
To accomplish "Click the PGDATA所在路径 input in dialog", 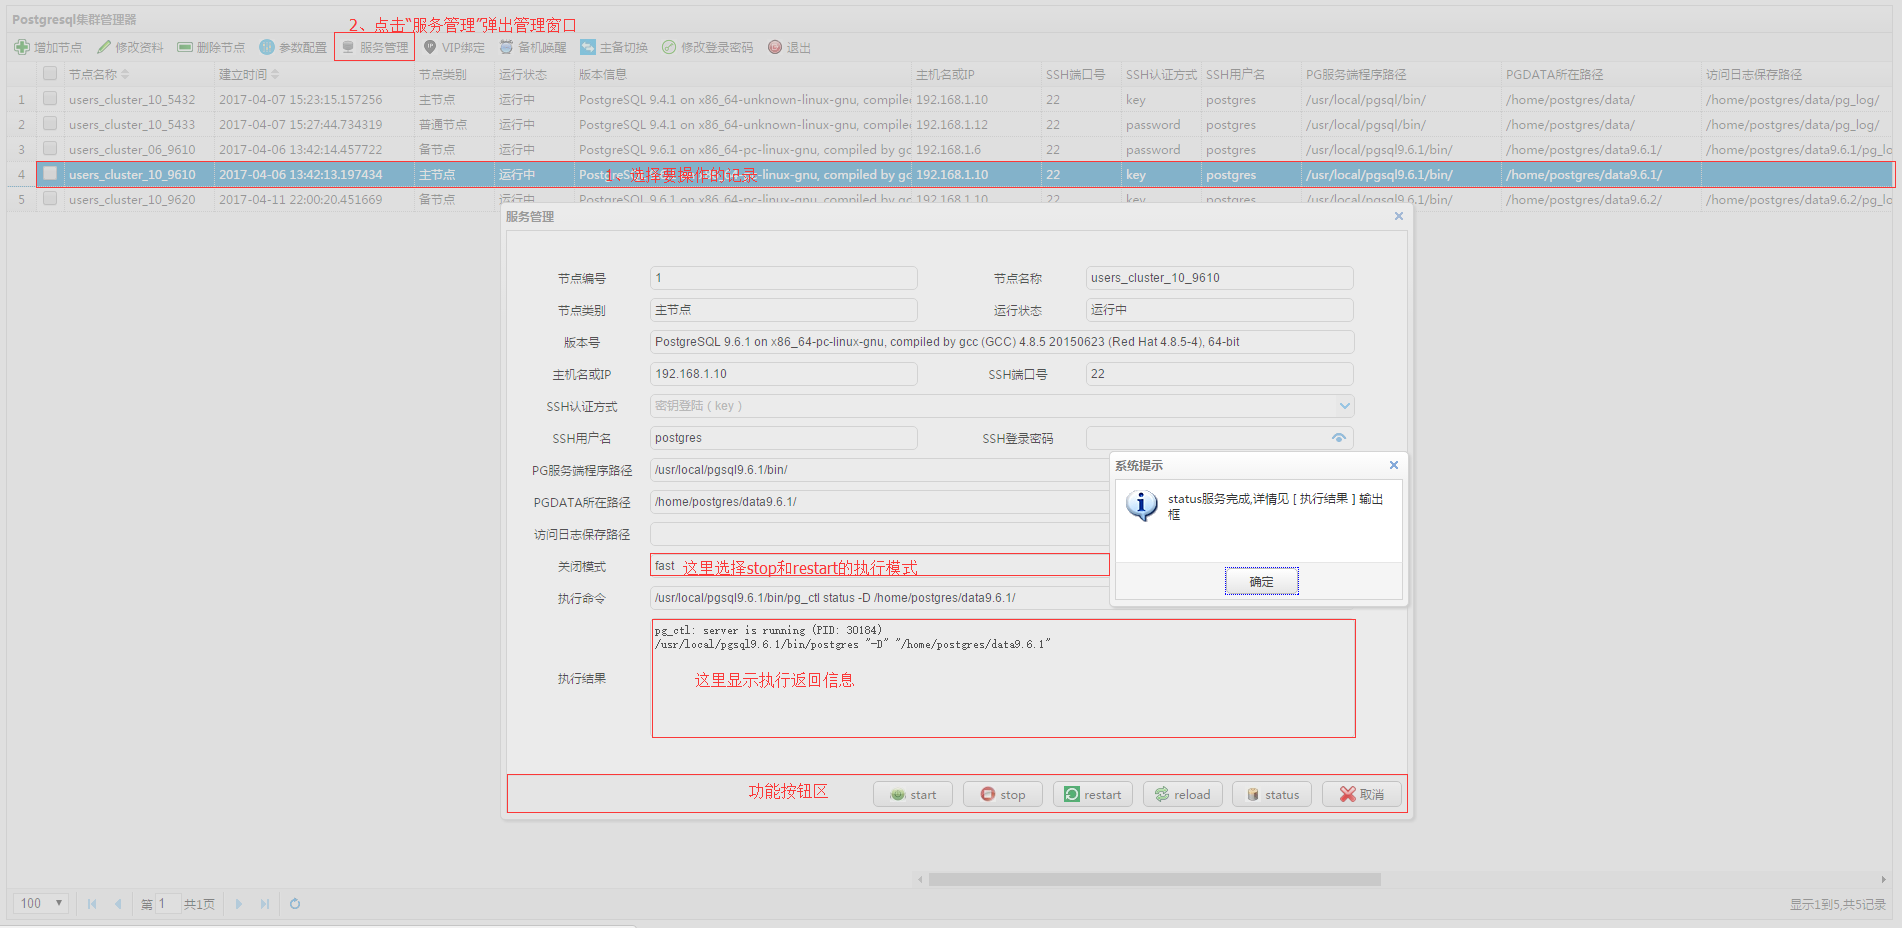I will [x=880, y=502].
